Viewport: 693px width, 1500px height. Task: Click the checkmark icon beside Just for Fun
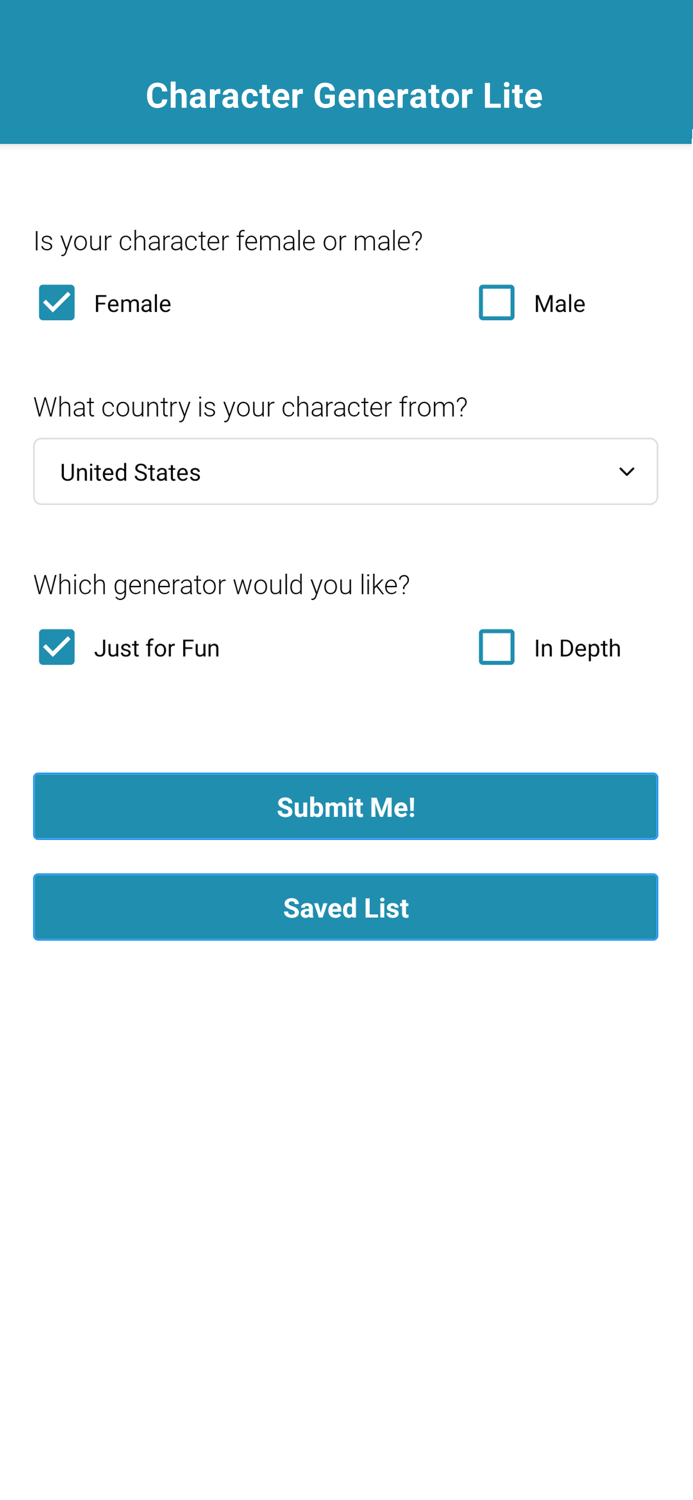click(x=55, y=646)
